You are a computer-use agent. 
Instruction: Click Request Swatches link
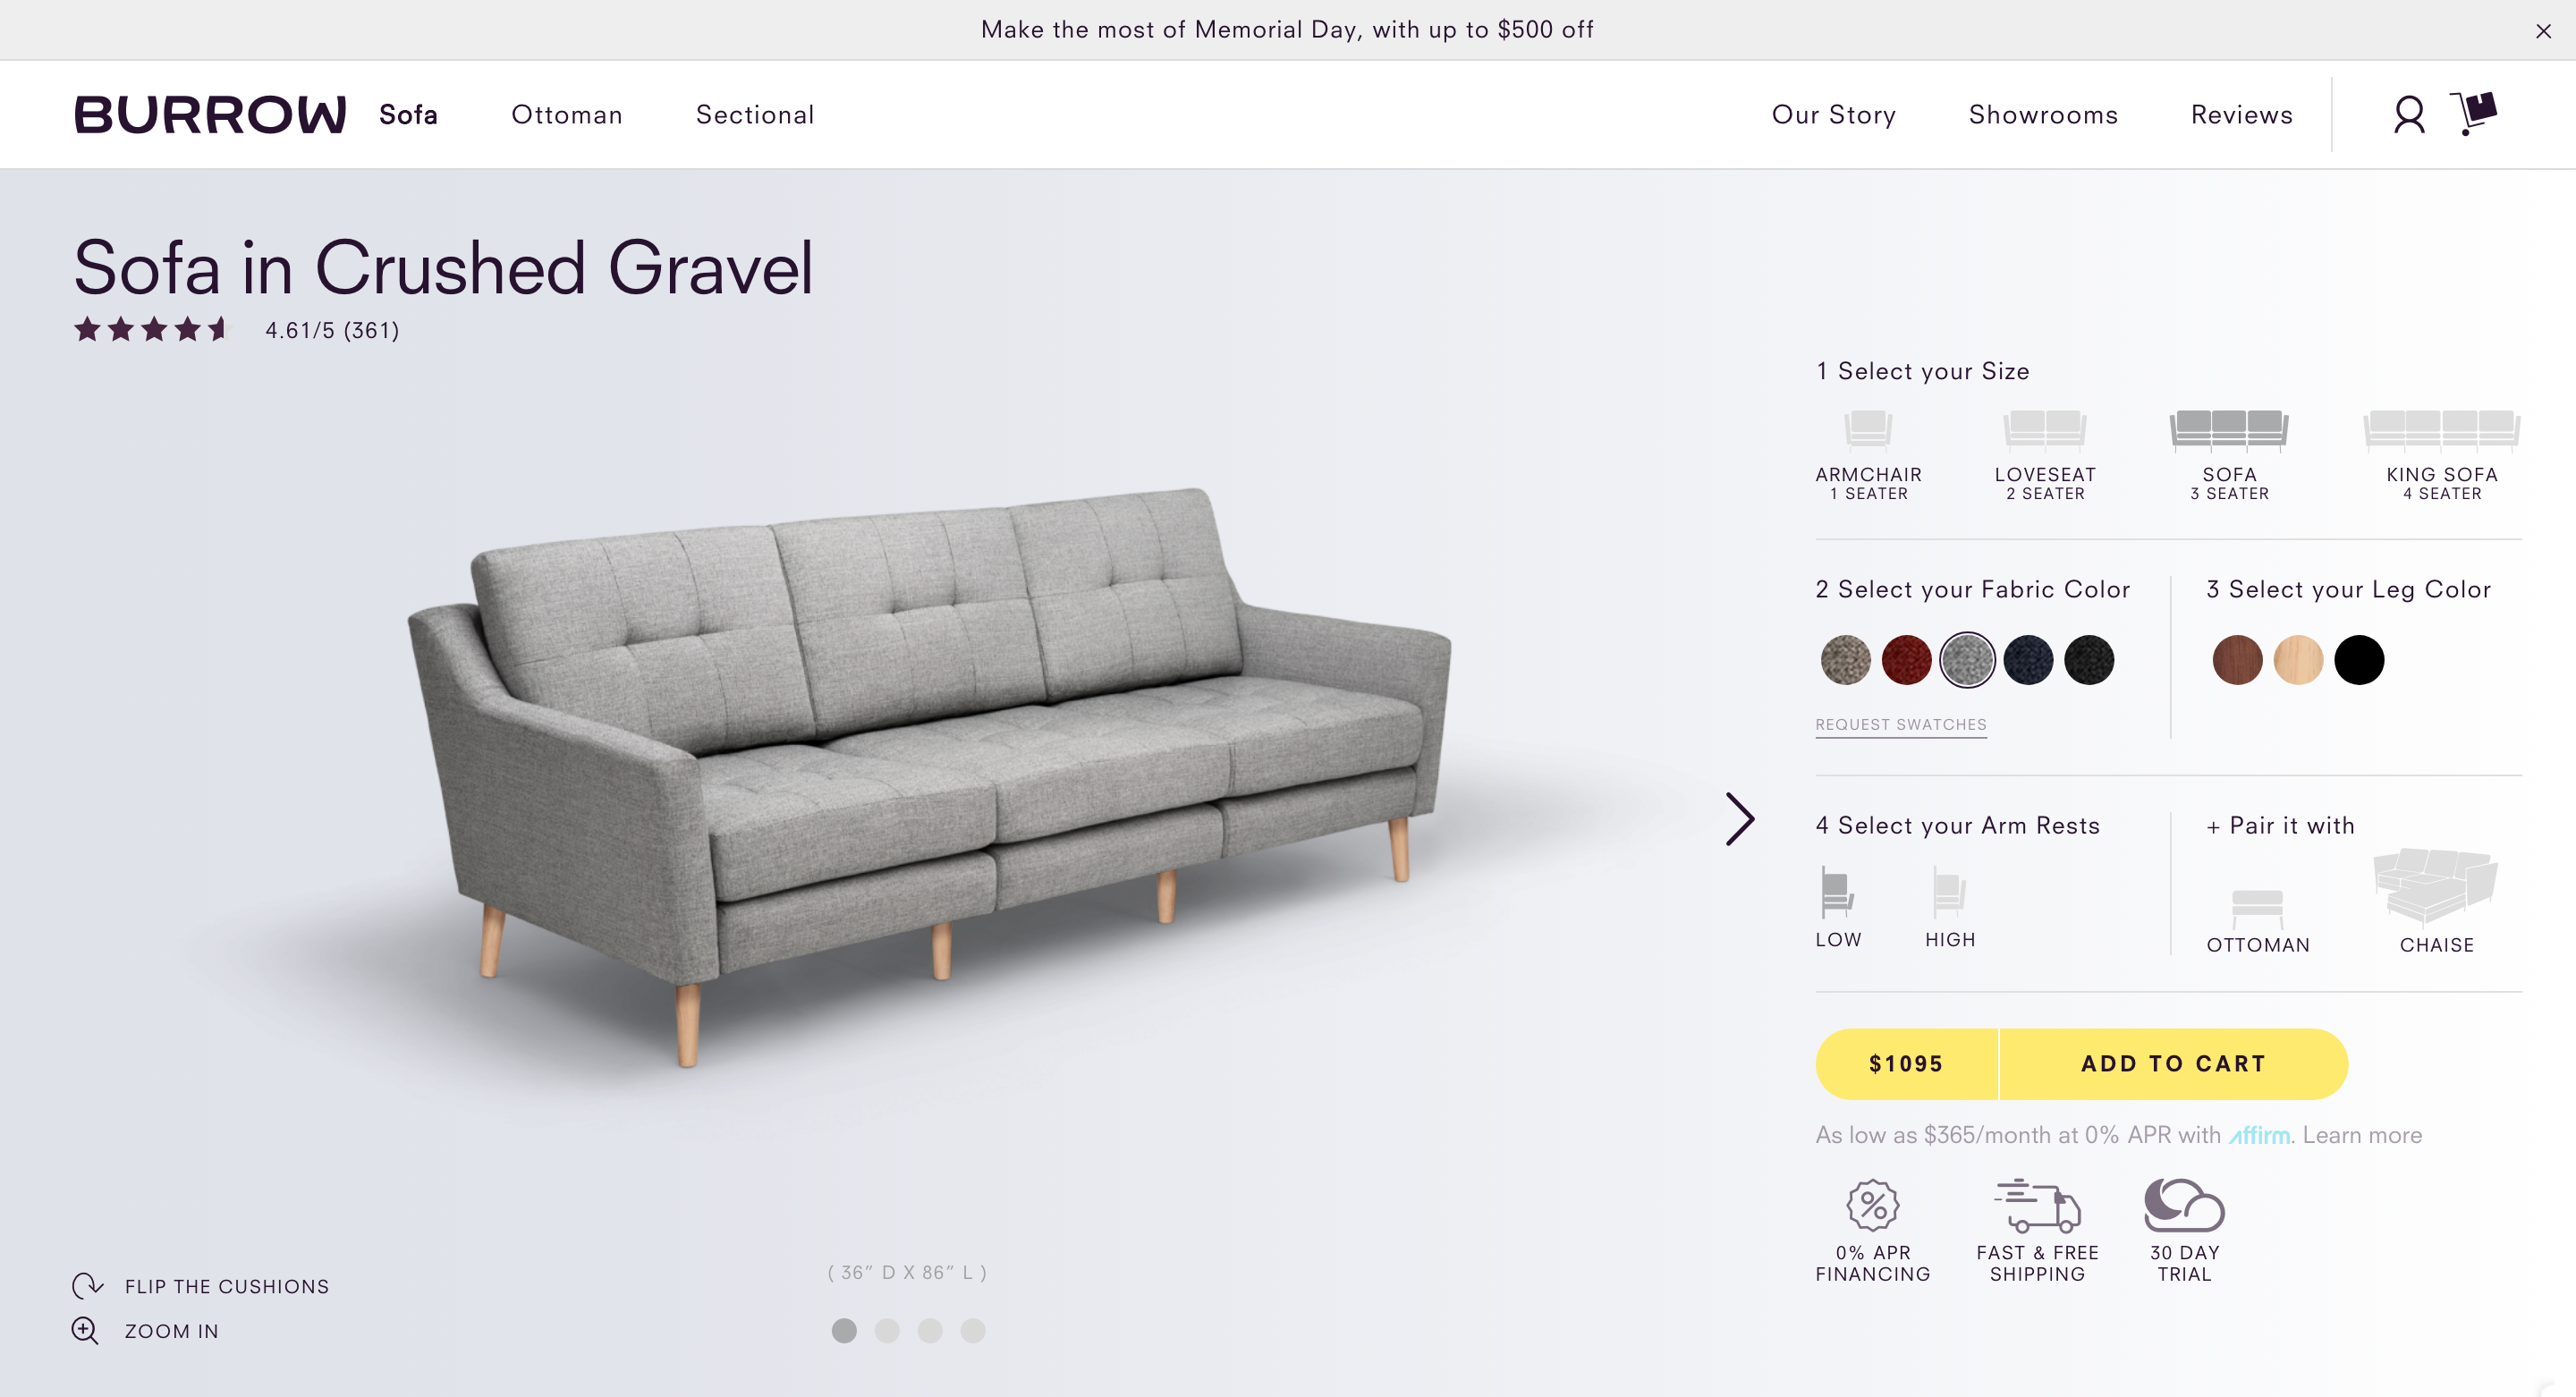click(1900, 723)
